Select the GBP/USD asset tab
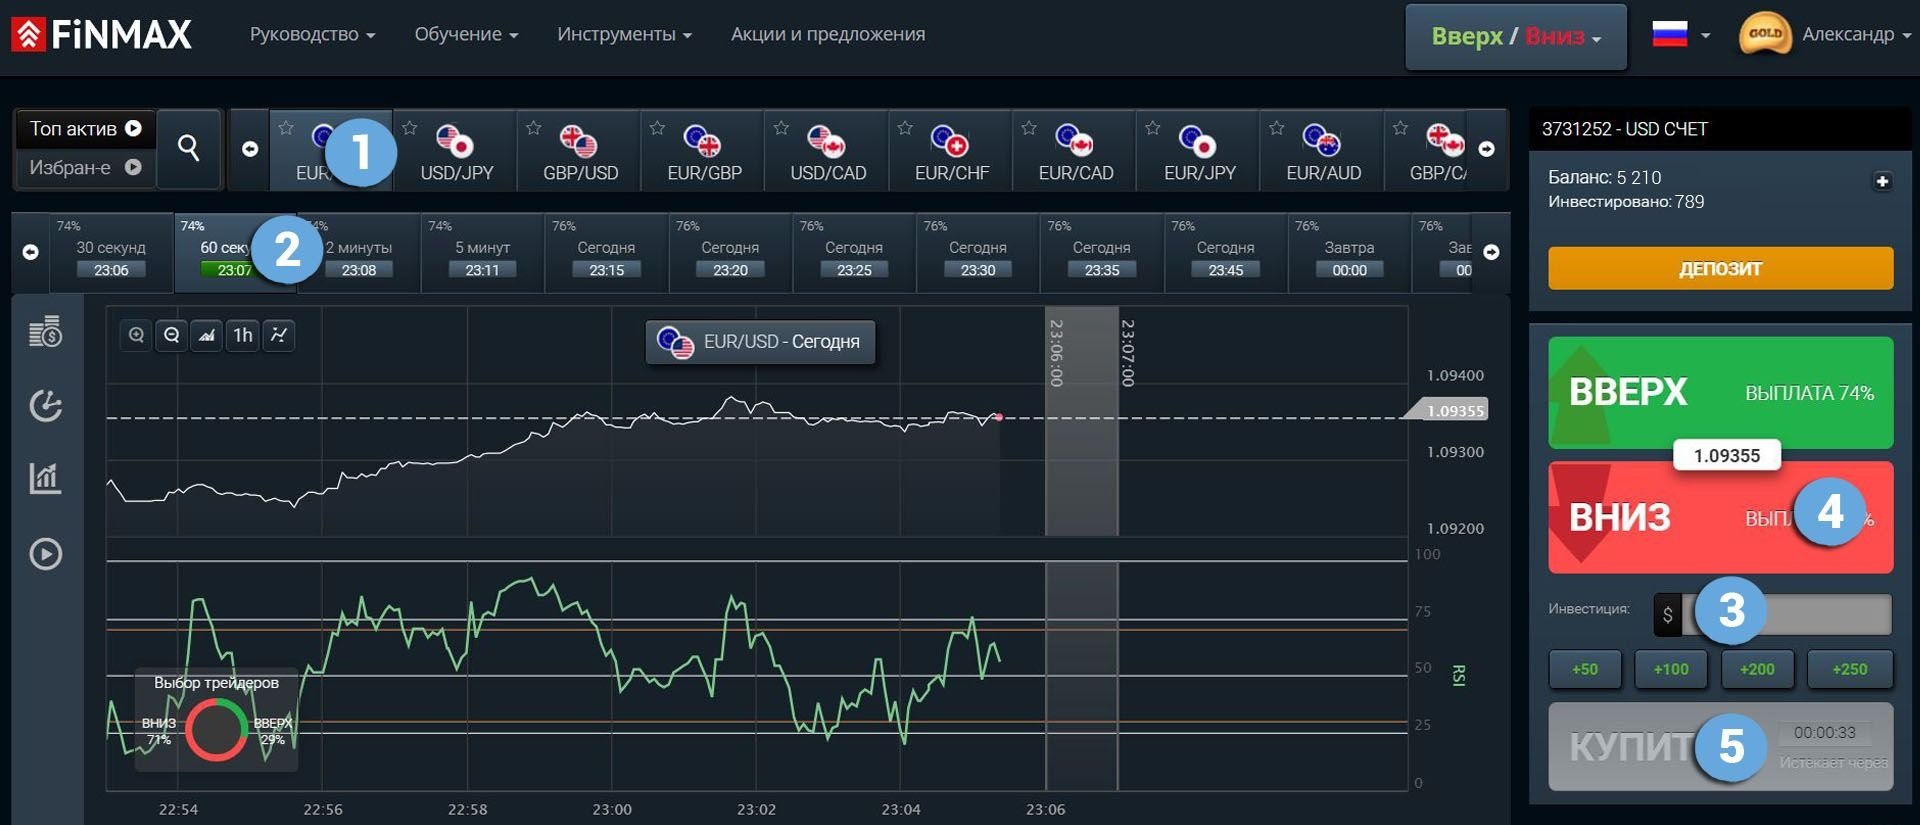The image size is (1920, 825). [580, 150]
